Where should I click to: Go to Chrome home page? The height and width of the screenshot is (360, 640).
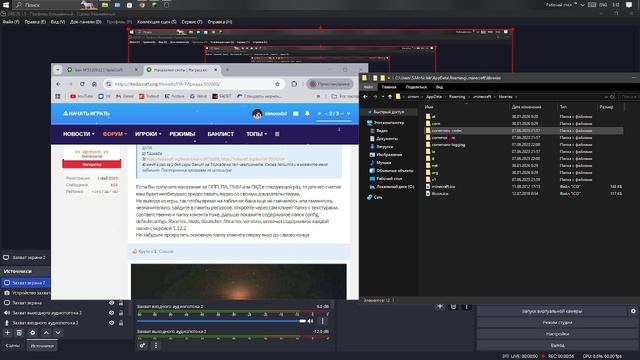[x=94, y=84]
